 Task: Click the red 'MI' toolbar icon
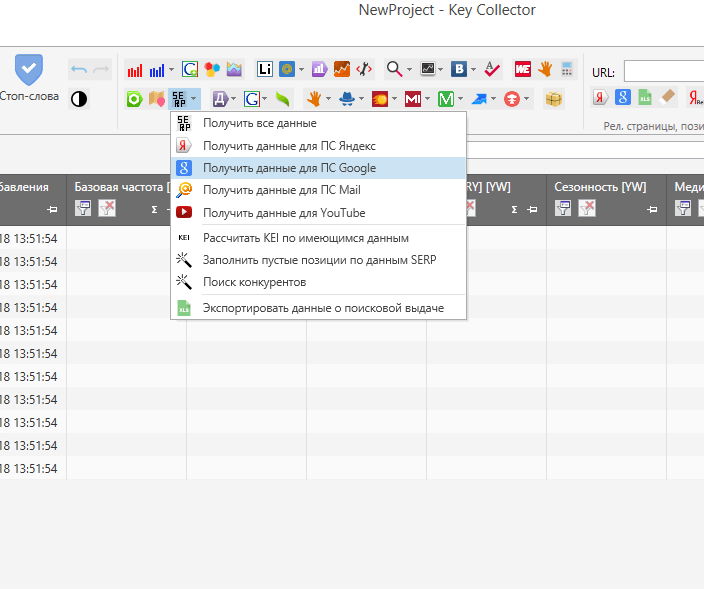(x=412, y=98)
